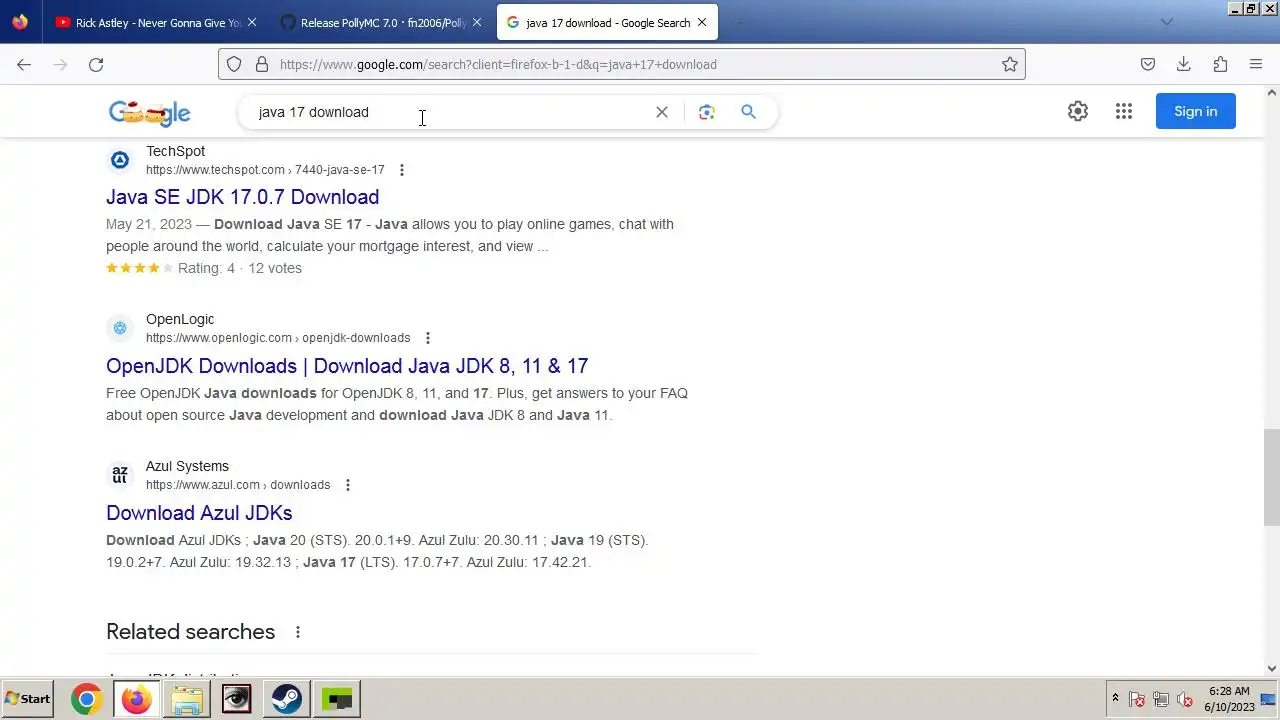Open the Firefox hamburger application menu

pos(1256,64)
